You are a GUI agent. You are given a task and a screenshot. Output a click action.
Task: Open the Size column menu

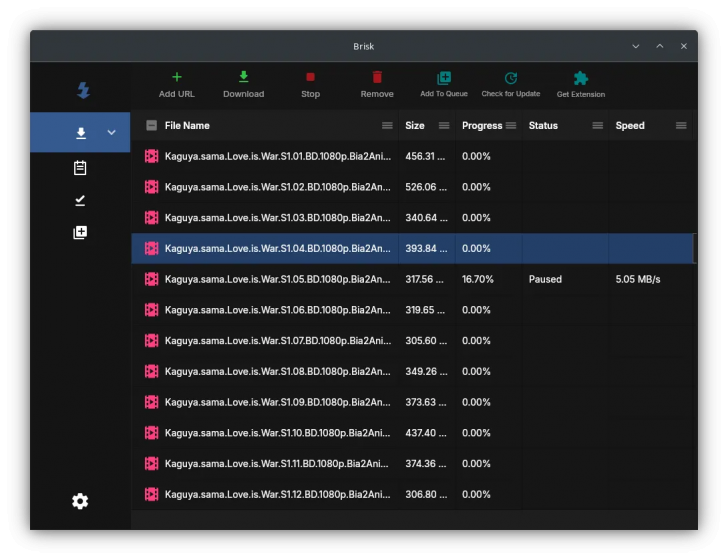(x=444, y=125)
